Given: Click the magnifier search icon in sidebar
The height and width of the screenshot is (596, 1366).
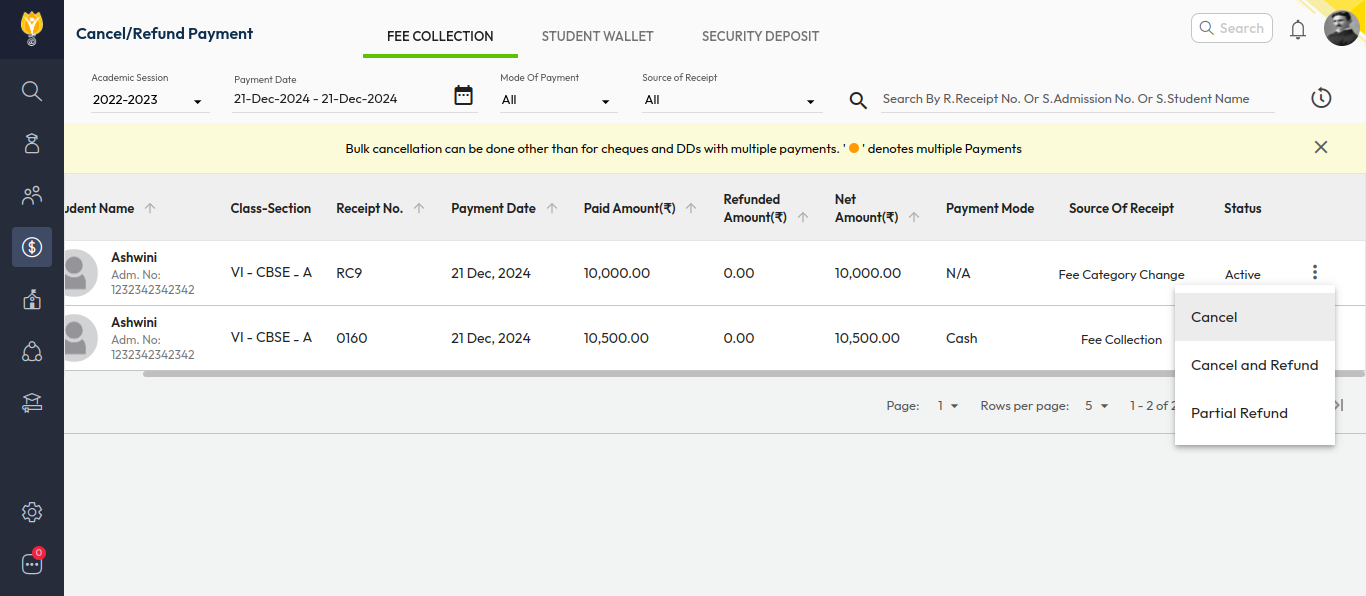Looking at the screenshot, I should coord(32,91).
